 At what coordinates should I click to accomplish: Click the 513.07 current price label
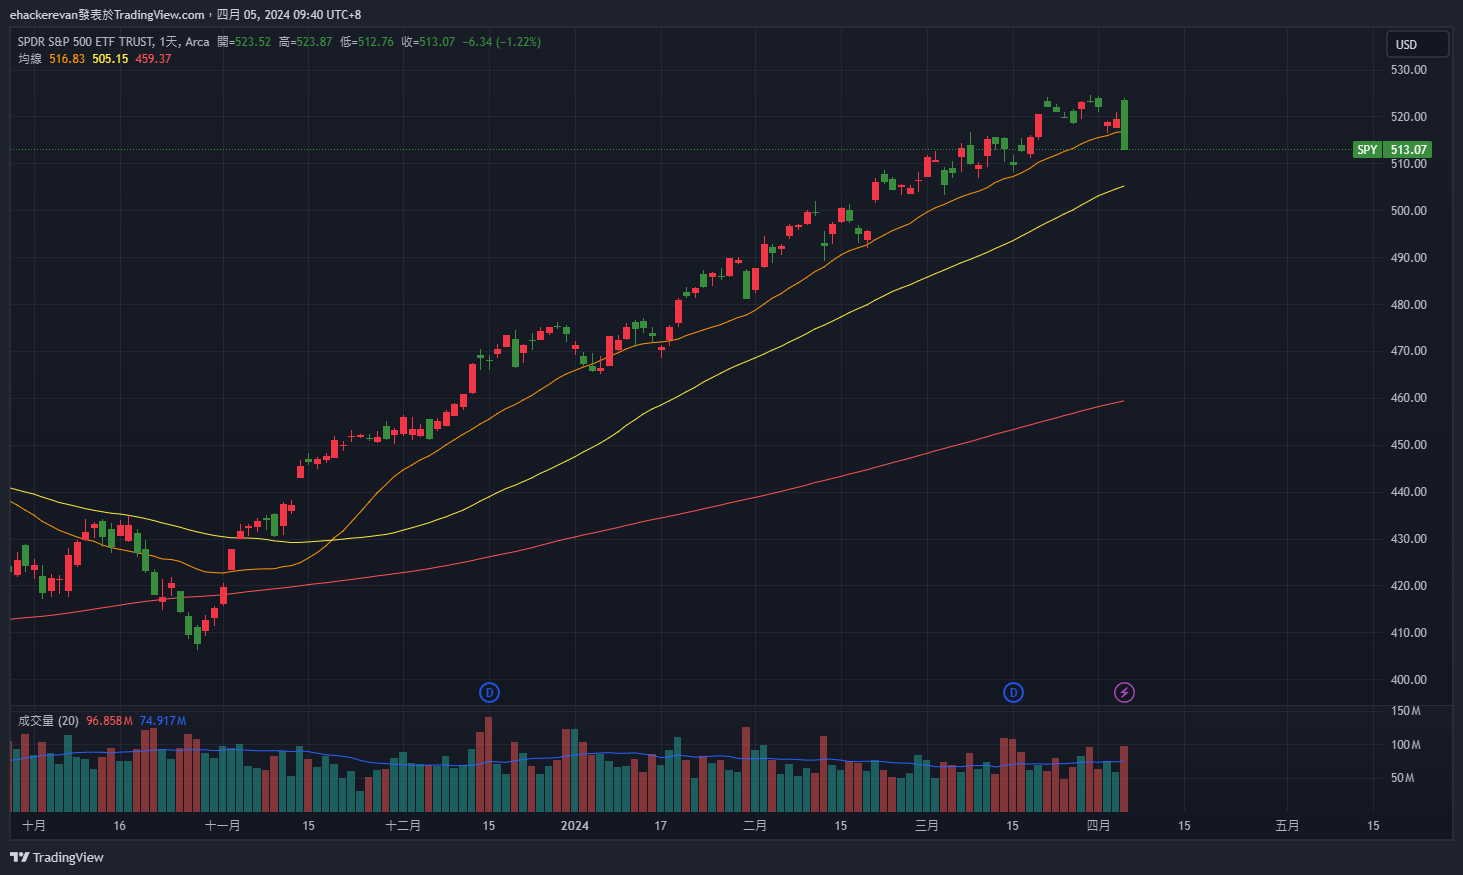pyautogui.click(x=1408, y=150)
